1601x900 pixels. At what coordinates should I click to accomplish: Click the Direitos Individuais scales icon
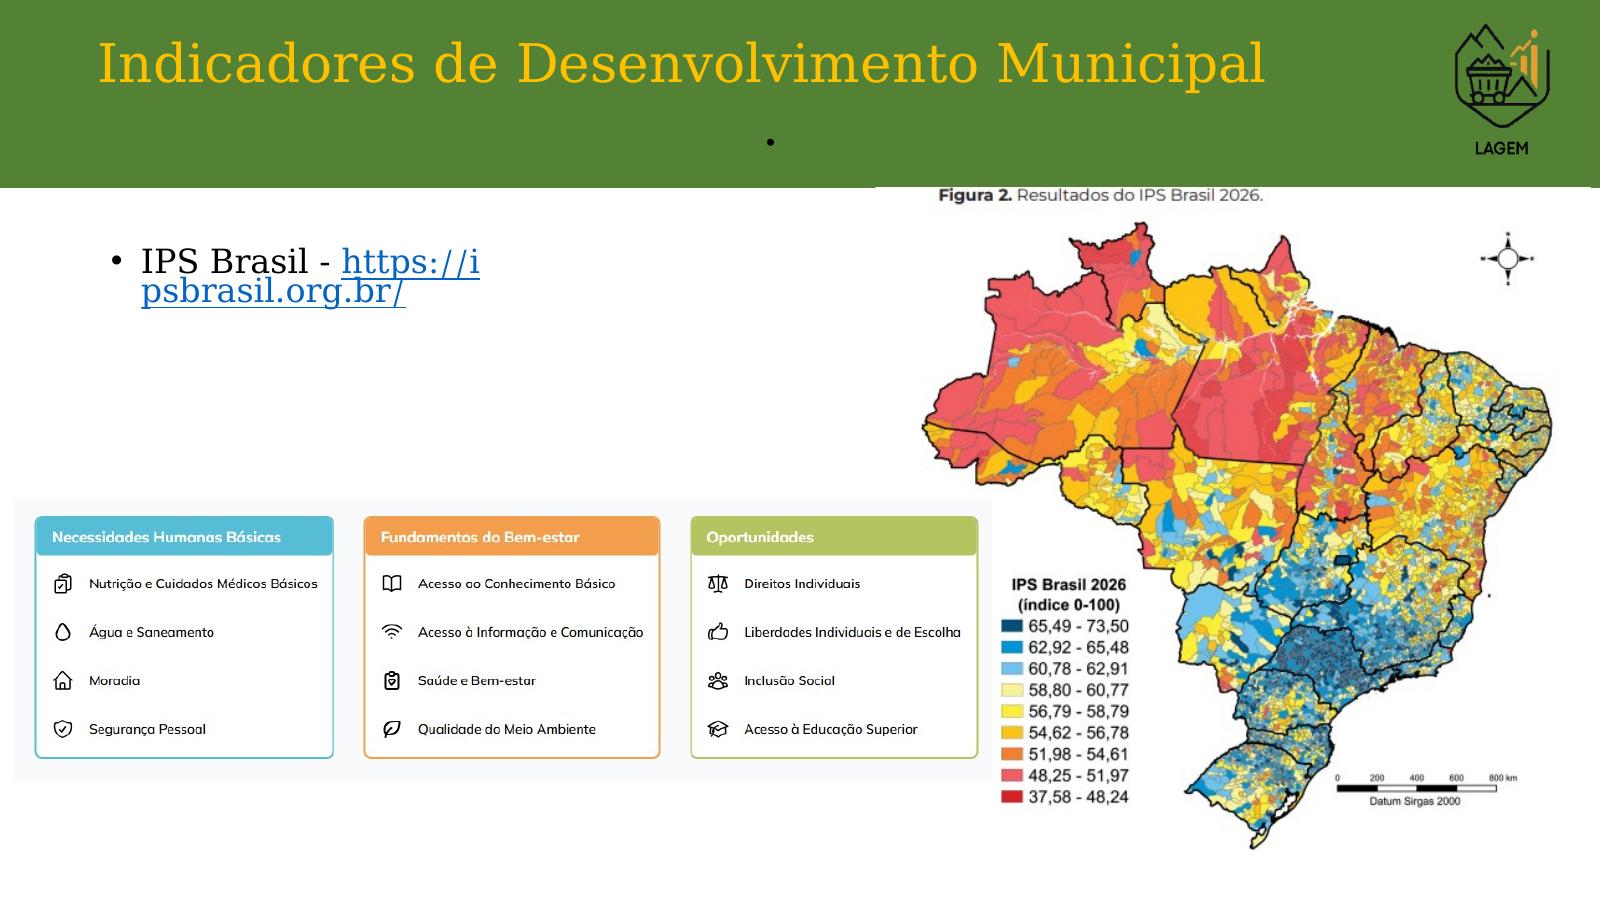click(x=718, y=584)
